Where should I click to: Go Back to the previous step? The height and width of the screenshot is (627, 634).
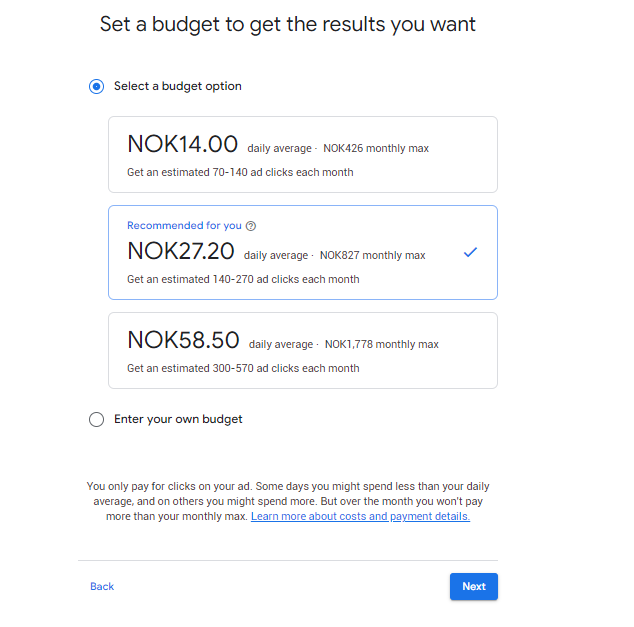pos(102,587)
